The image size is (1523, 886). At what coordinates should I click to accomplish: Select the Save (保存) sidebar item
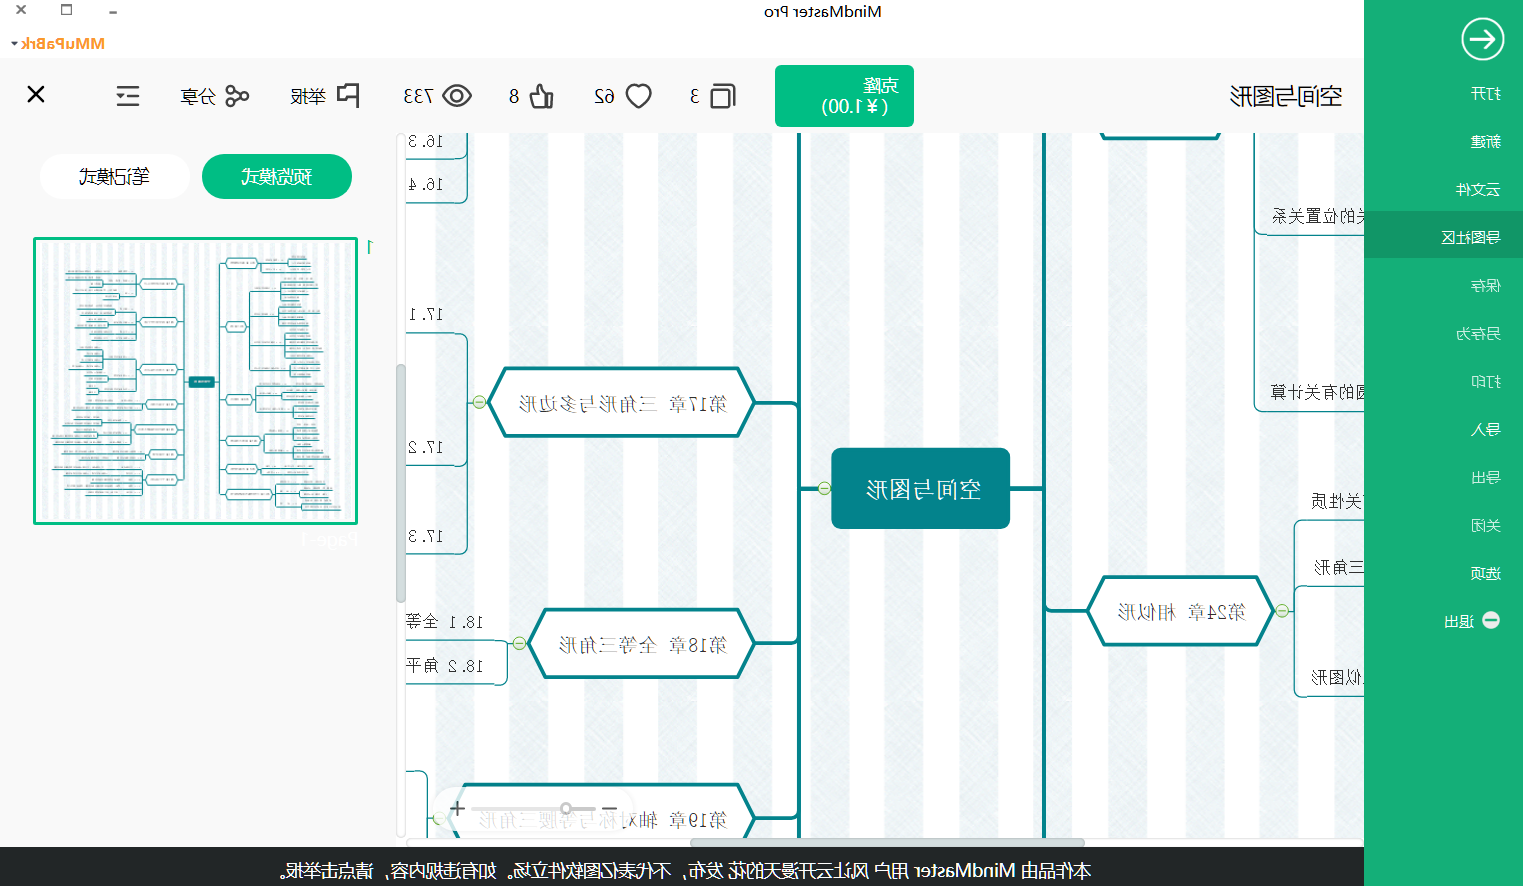tap(1486, 285)
